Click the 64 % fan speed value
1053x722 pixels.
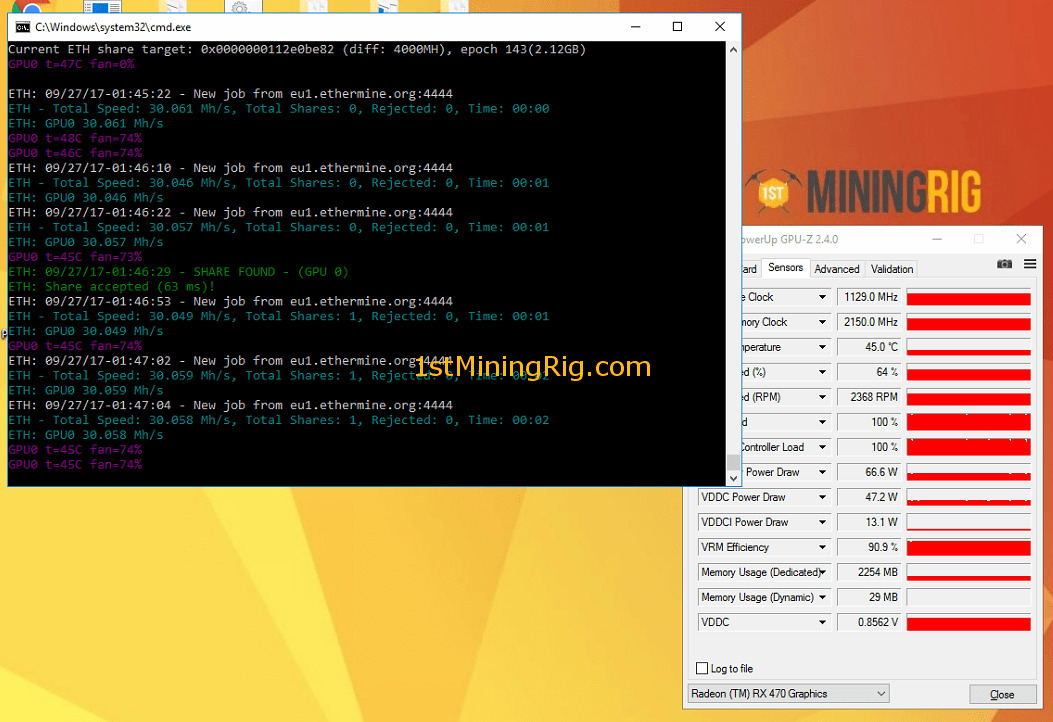869,372
